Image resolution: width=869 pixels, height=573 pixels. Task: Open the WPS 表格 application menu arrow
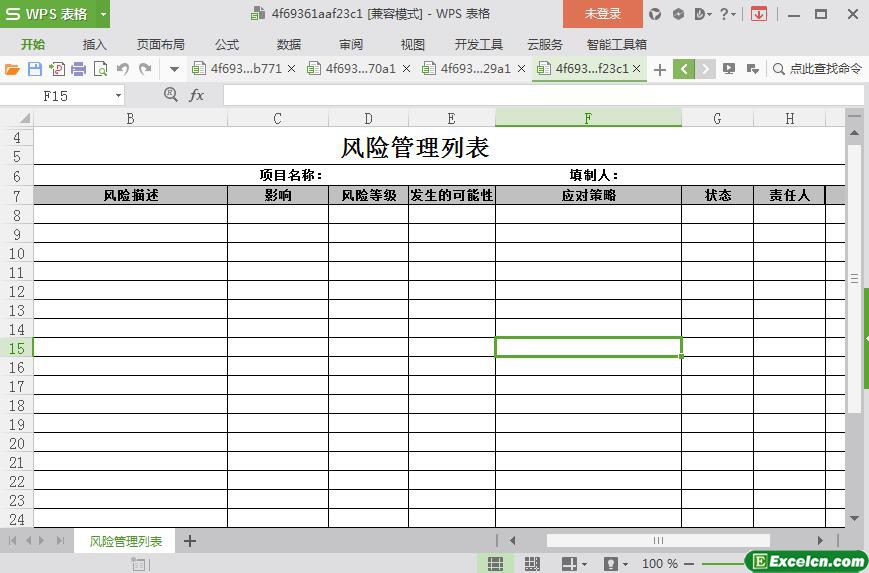tap(103, 14)
